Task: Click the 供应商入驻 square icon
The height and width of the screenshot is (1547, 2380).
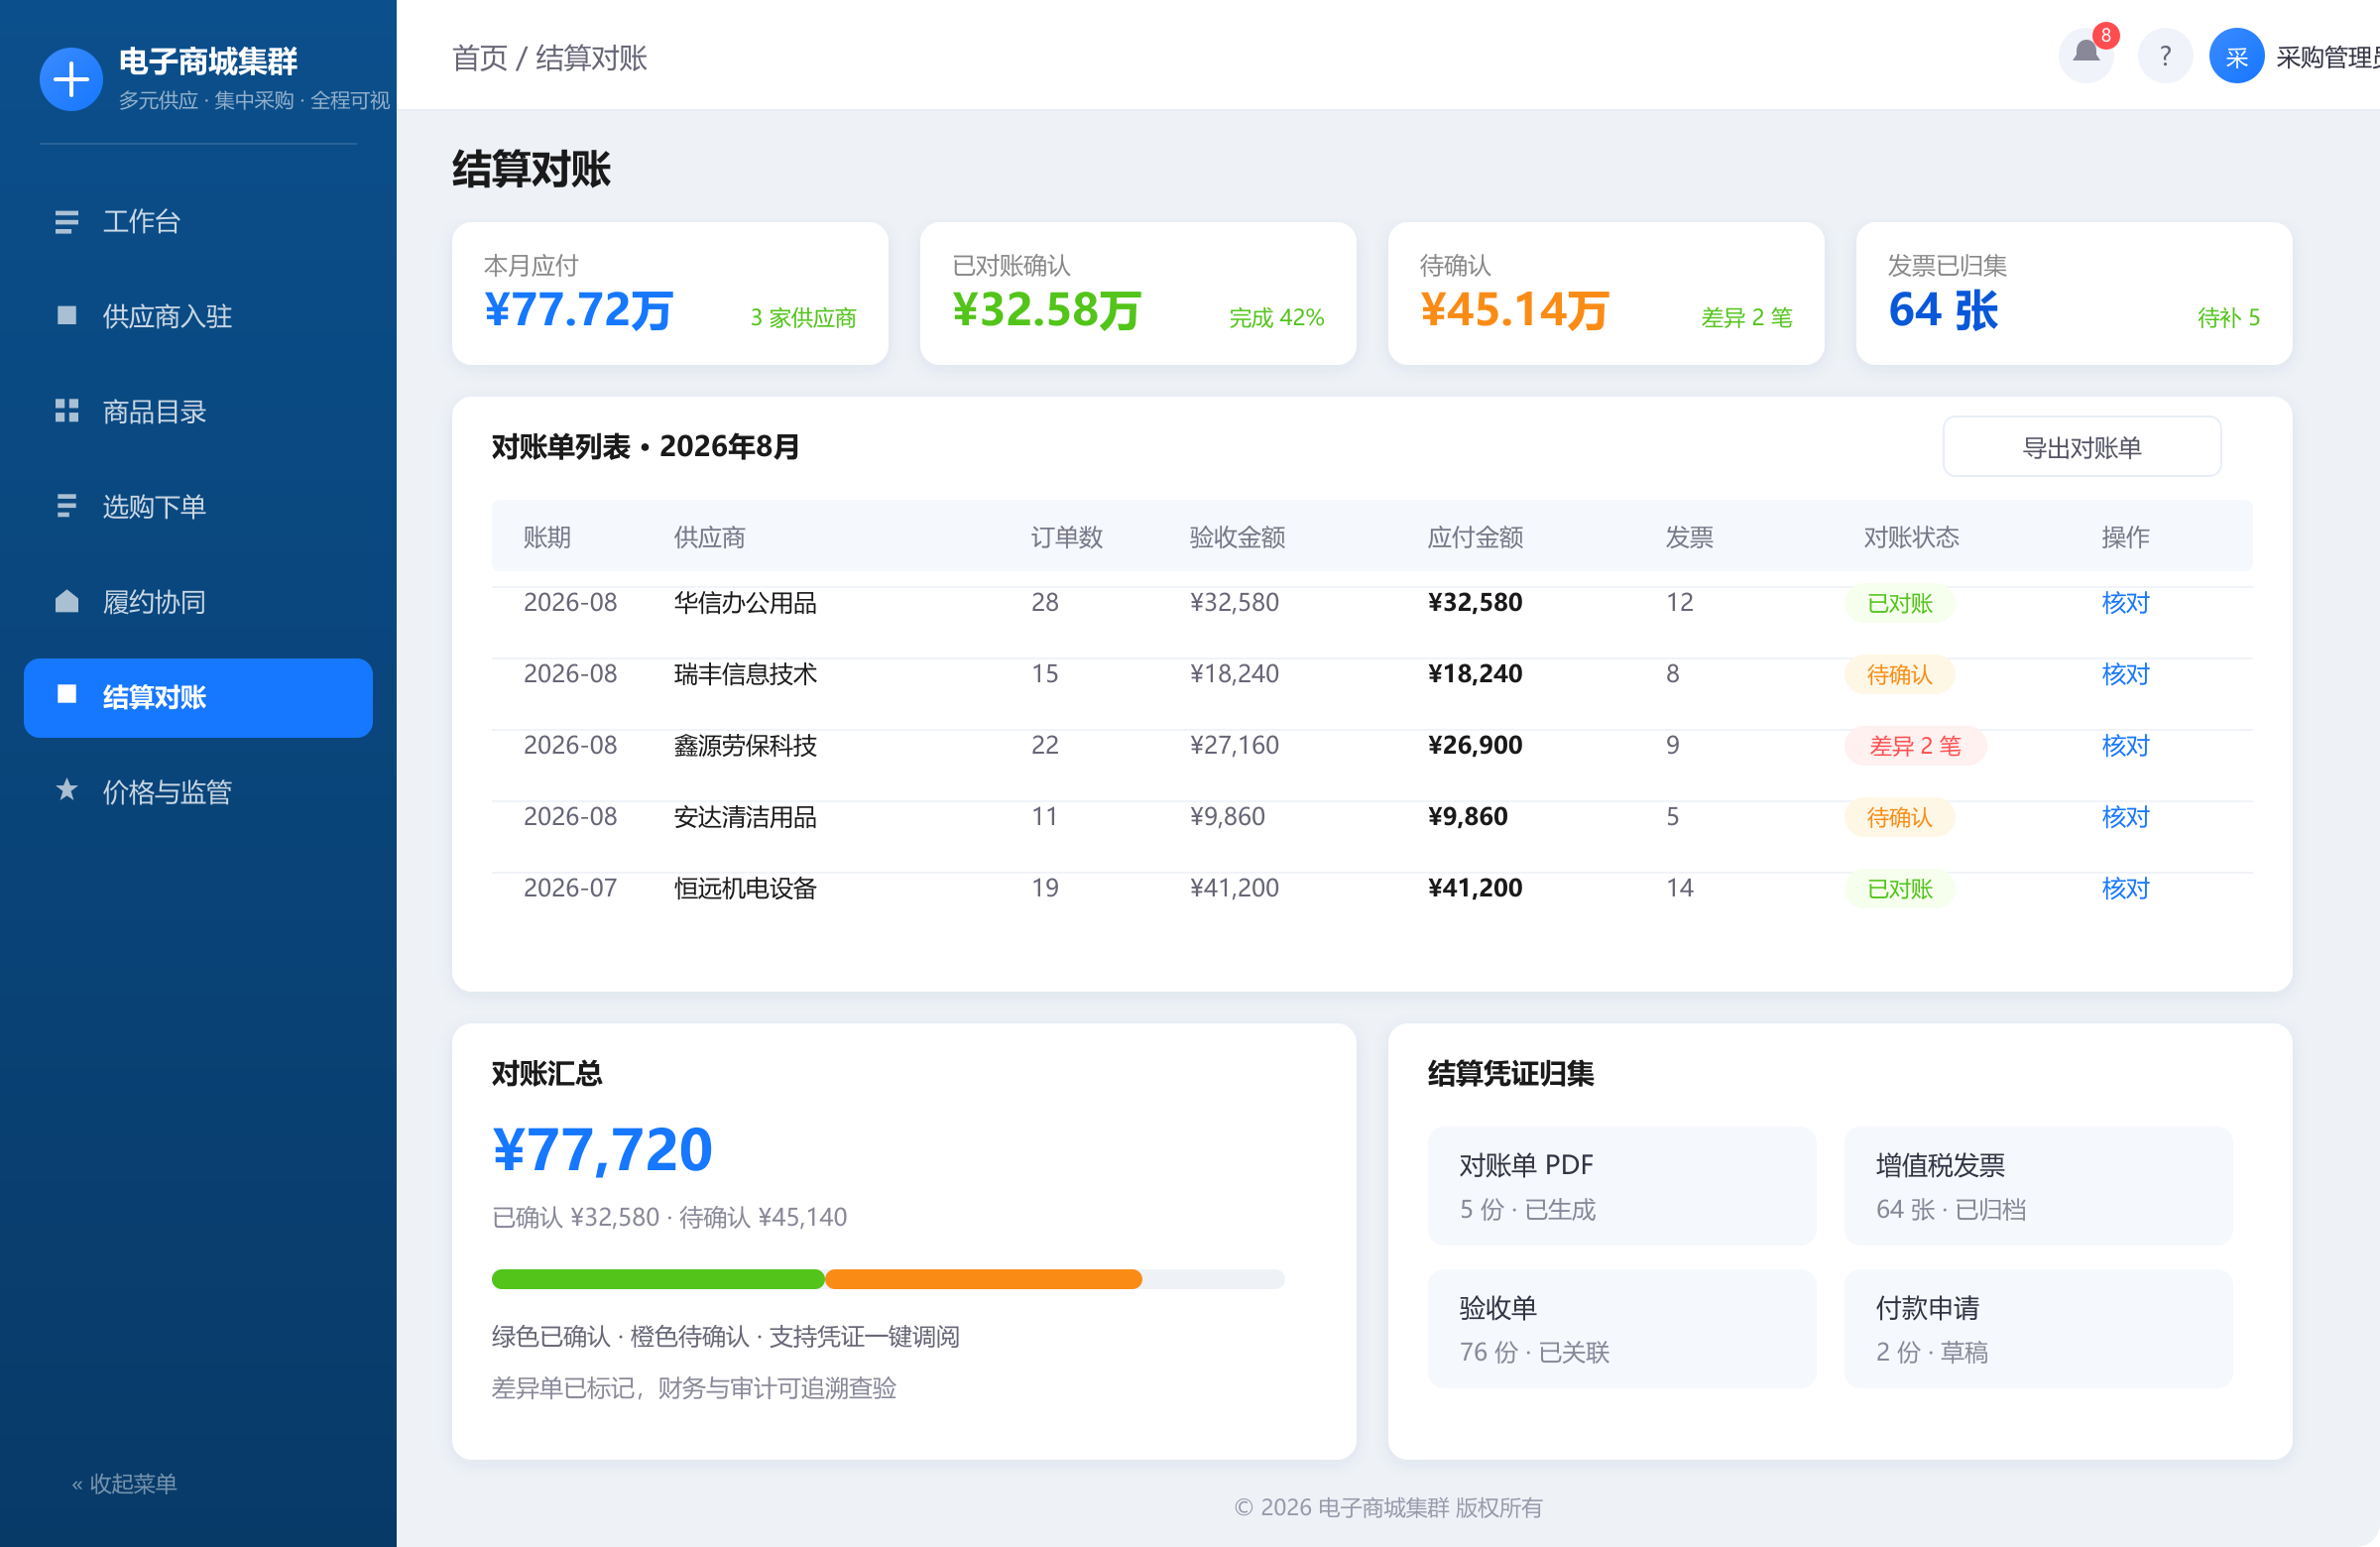Action: (67, 316)
